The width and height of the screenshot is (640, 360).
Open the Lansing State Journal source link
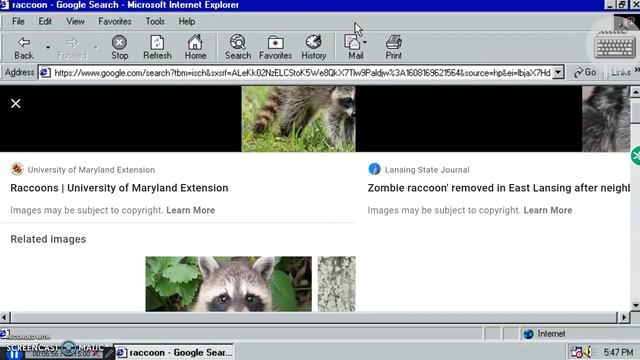pos(427,170)
